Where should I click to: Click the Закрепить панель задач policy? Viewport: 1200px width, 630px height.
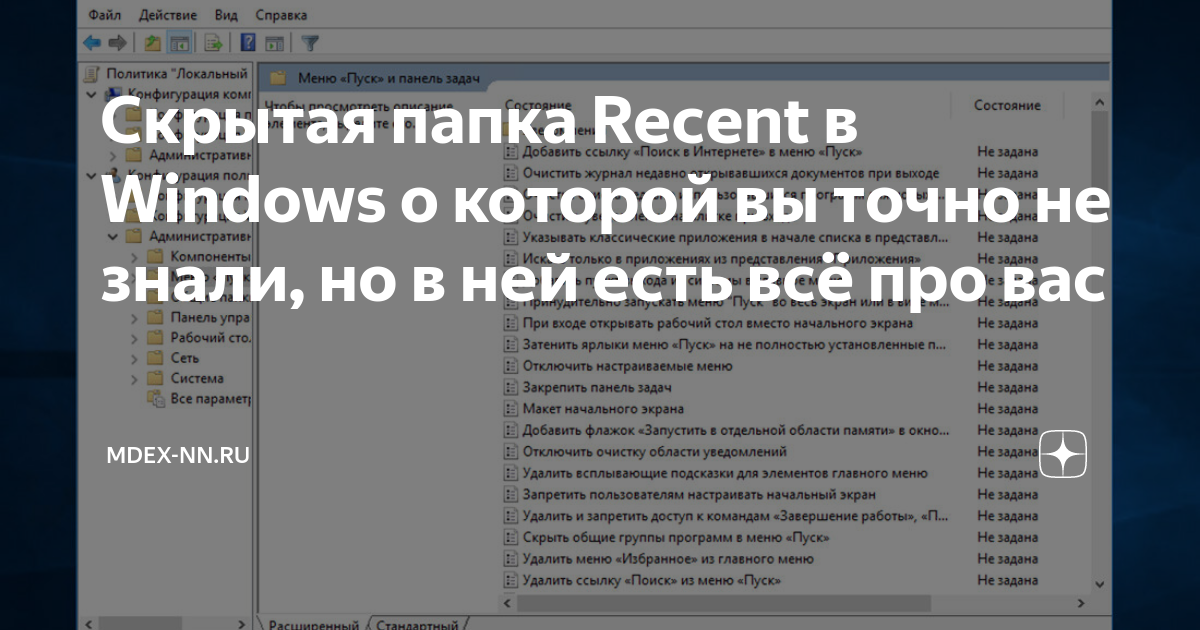pyautogui.click(x=596, y=387)
